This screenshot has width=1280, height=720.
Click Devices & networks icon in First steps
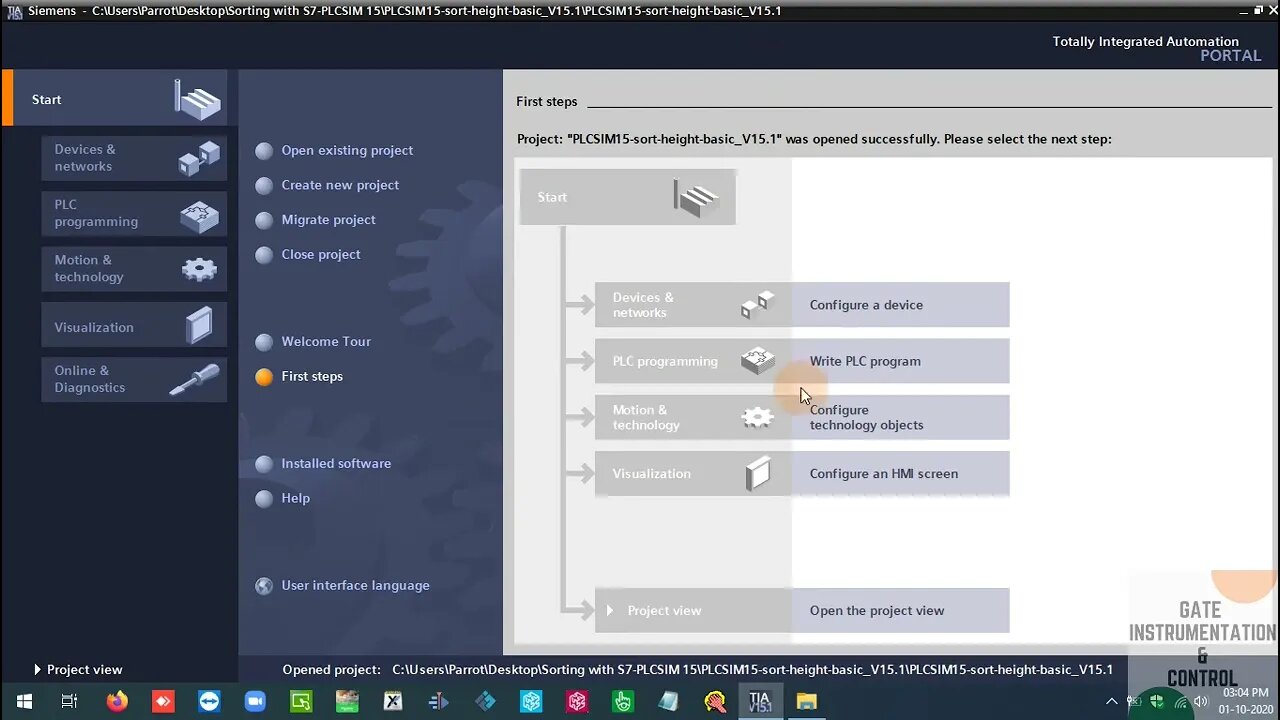[758, 305]
